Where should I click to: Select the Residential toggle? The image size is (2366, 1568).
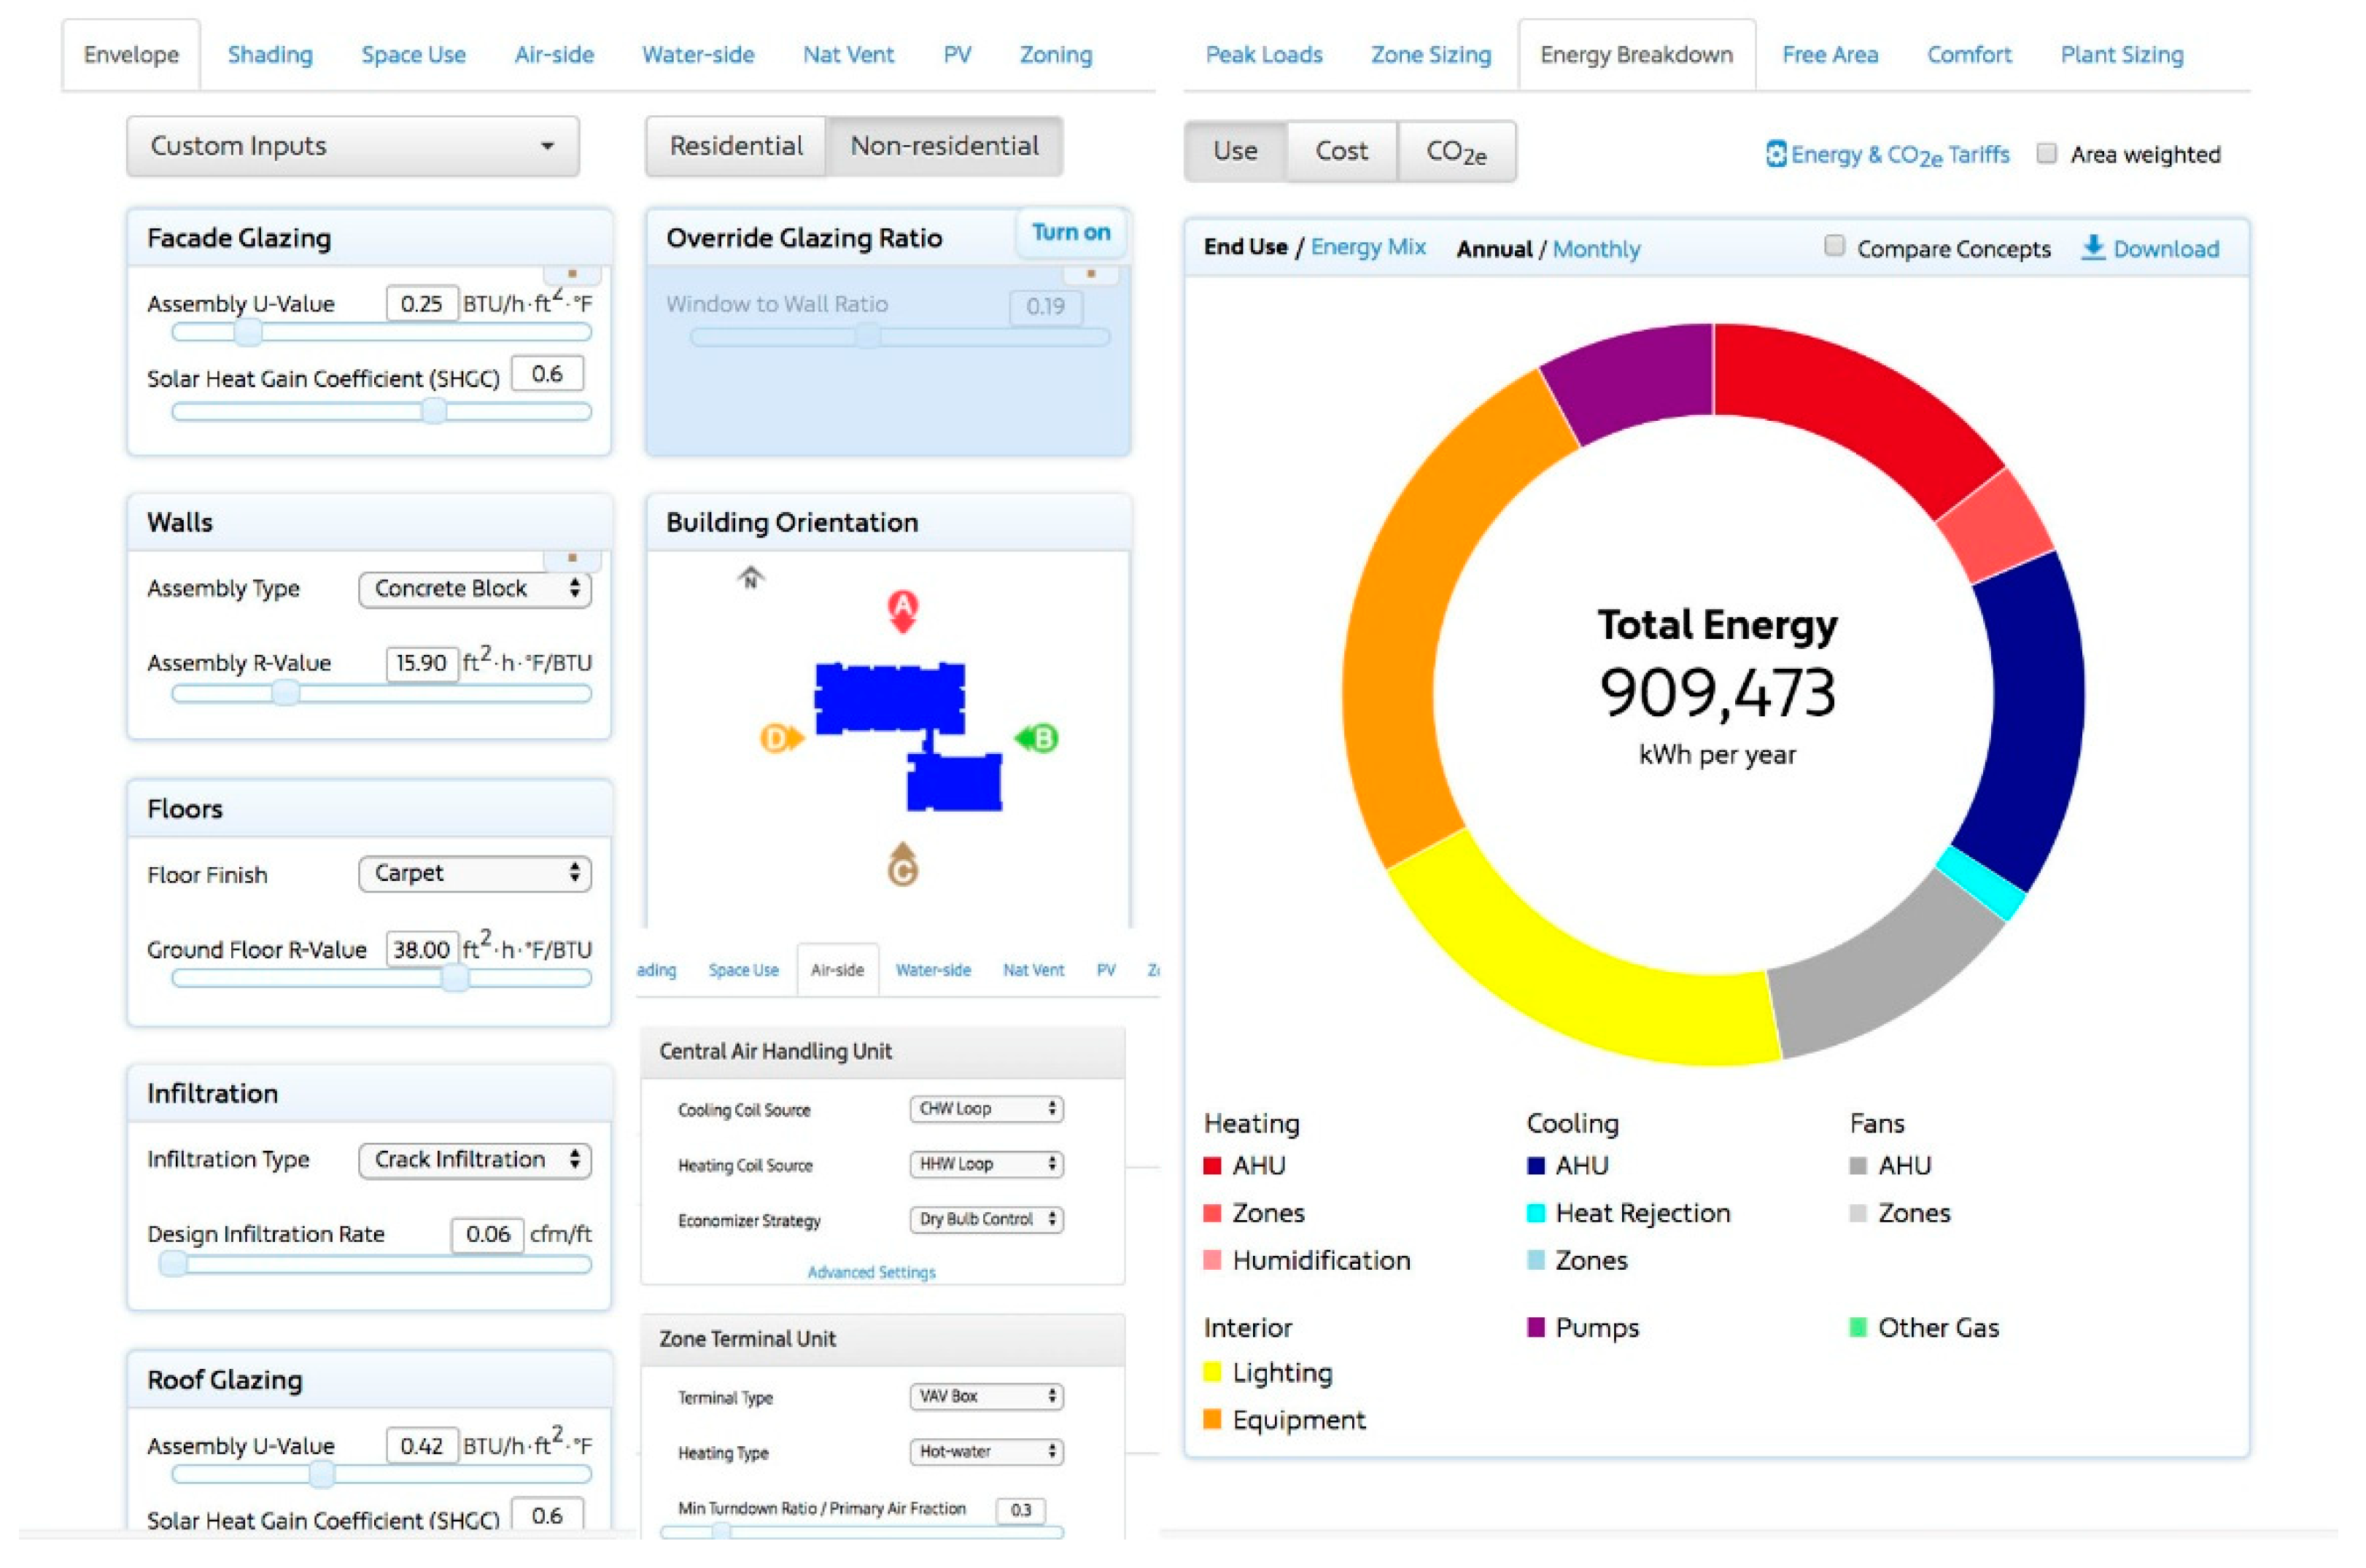pyautogui.click(x=736, y=146)
